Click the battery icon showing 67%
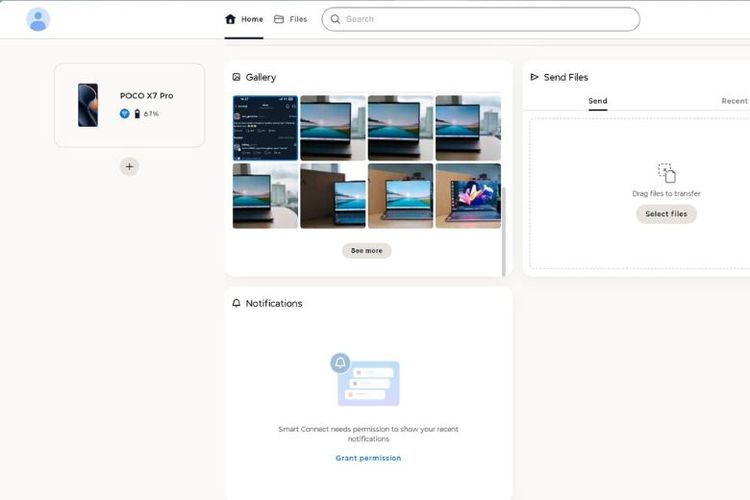 (x=137, y=113)
